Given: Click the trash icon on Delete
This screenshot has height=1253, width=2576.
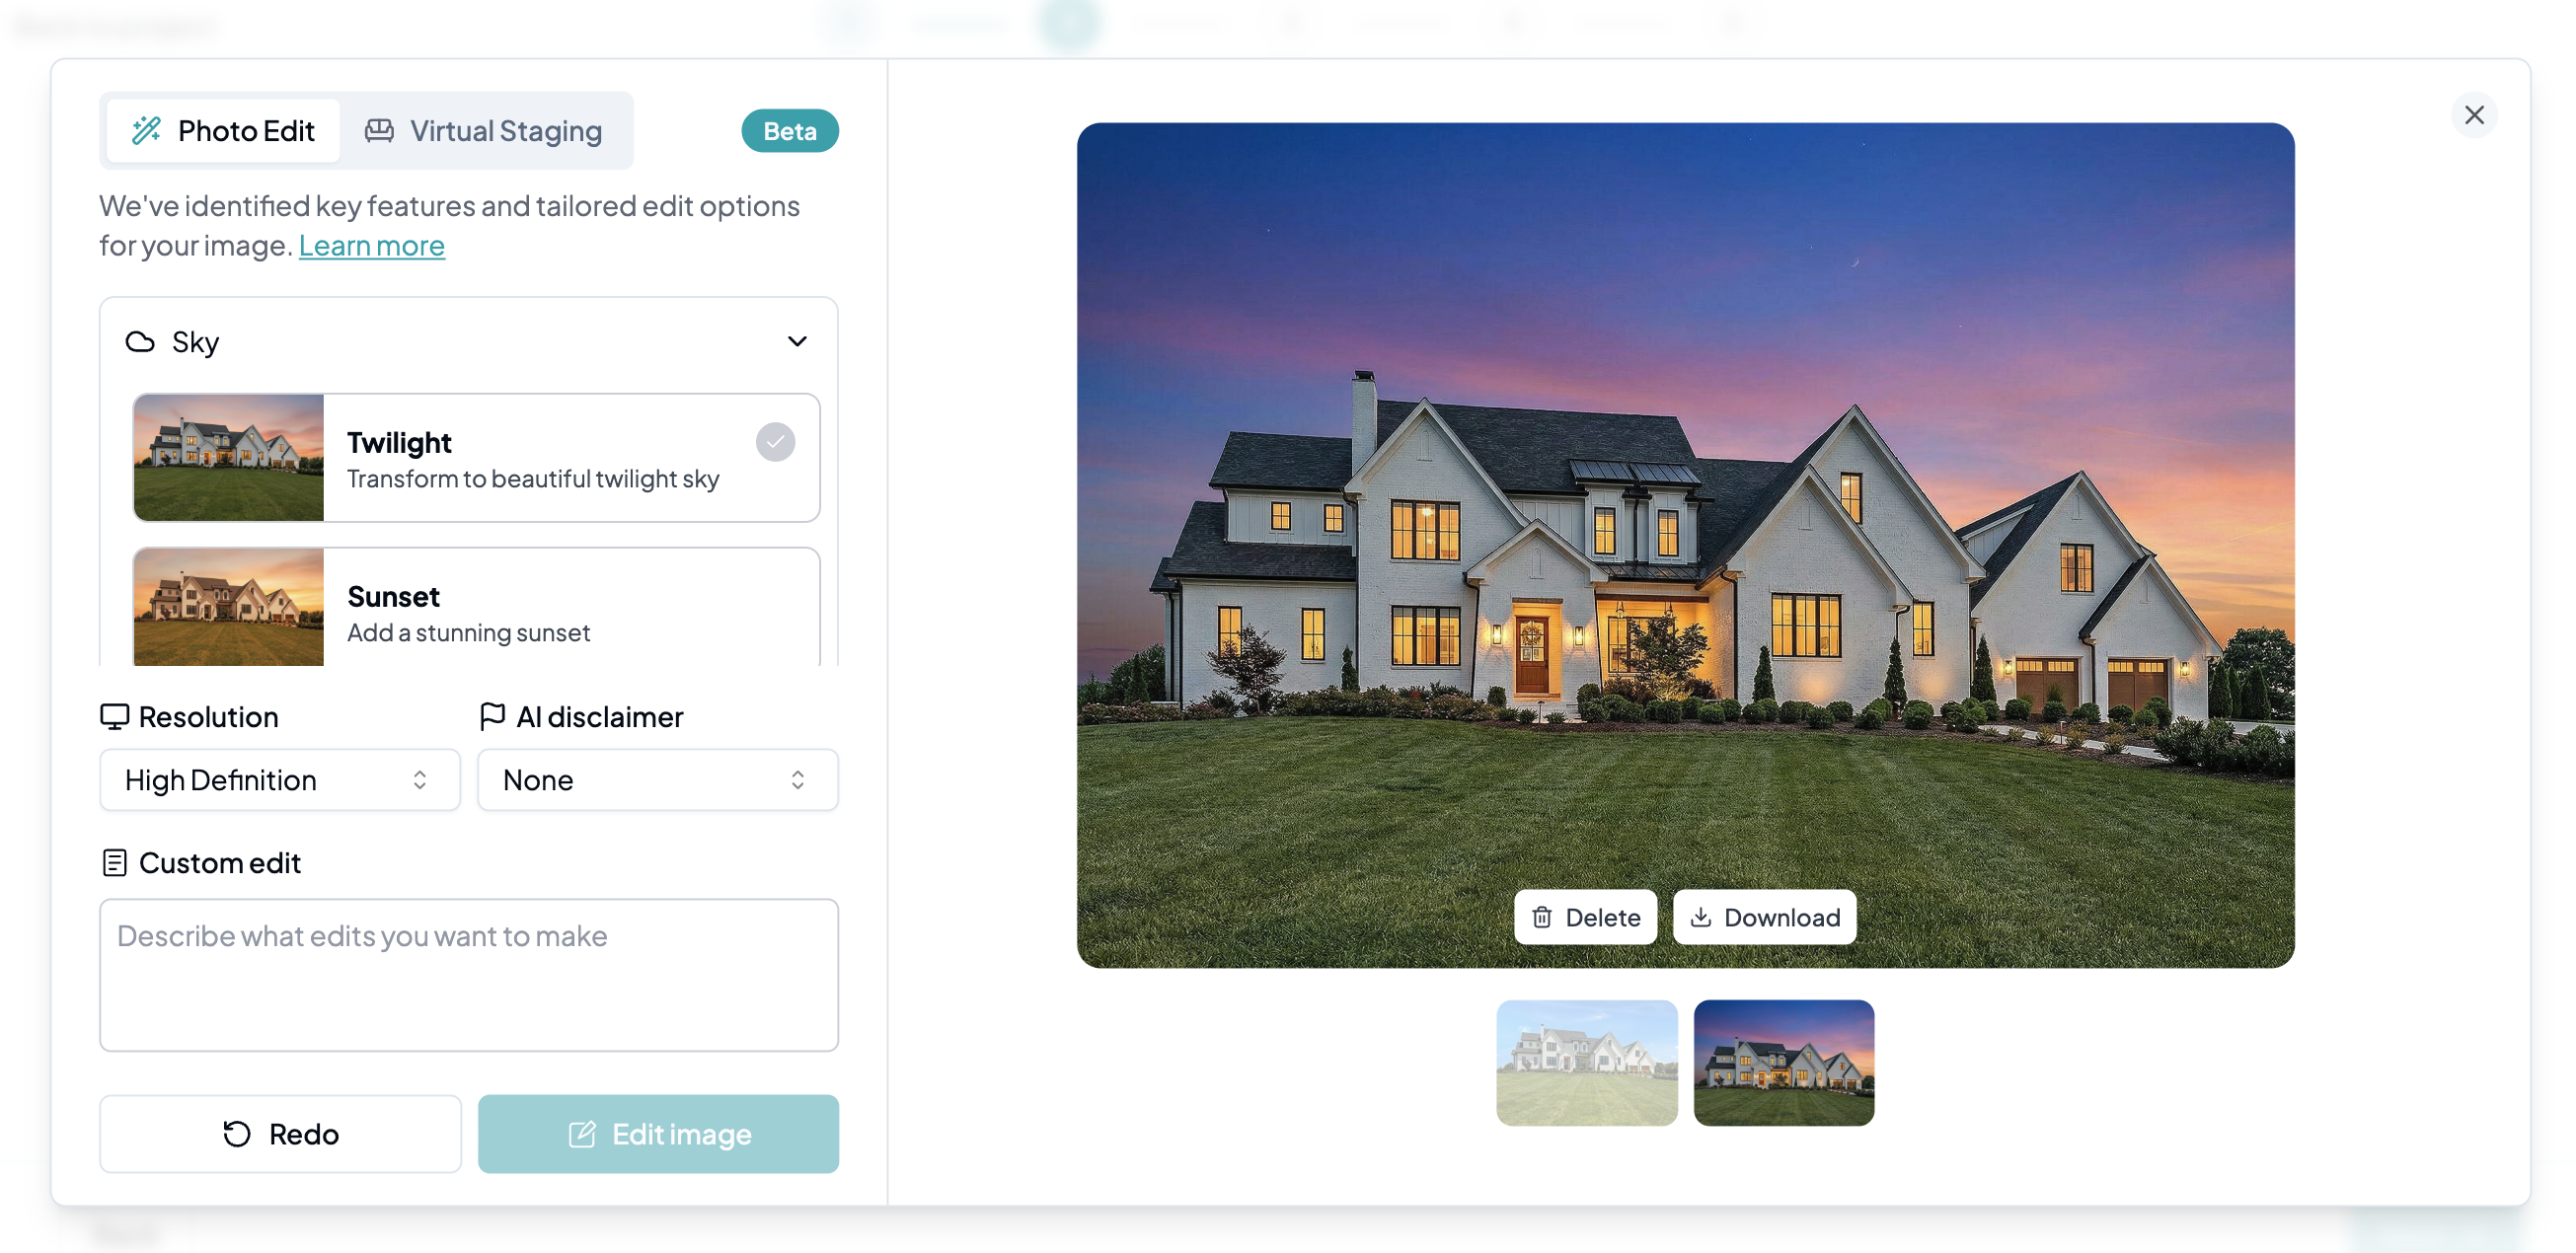Looking at the screenshot, I should (1542, 917).
